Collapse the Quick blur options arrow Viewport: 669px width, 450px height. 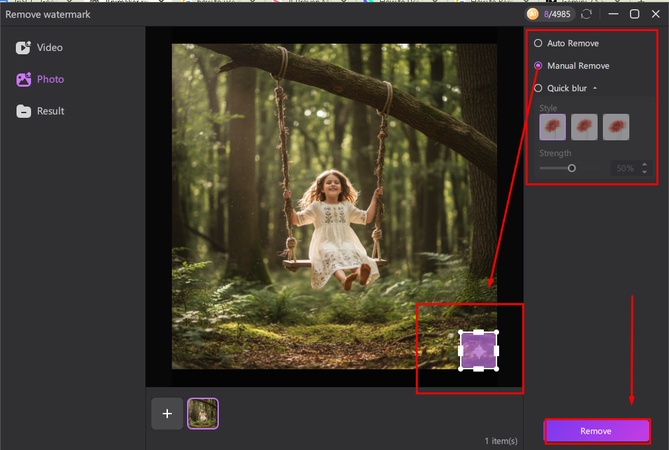tap(596, 88)
